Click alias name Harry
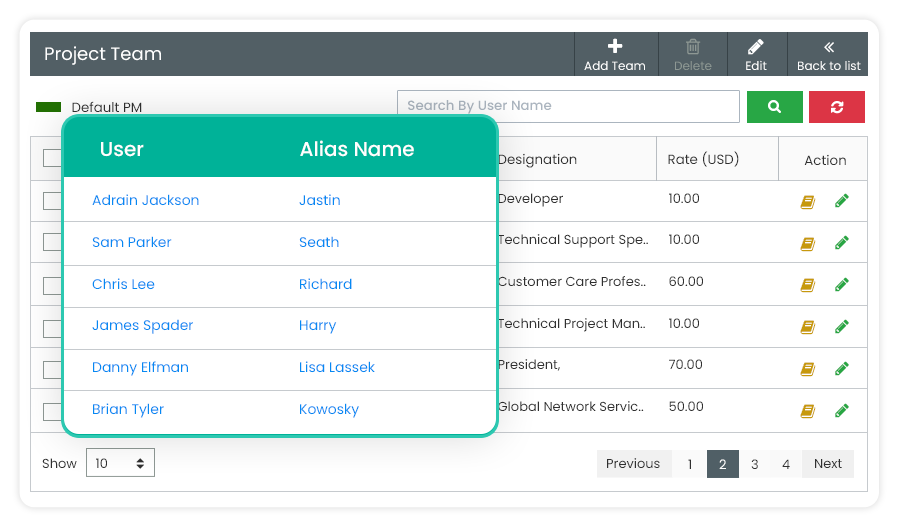Viewport: 900px width, 518px height. pos(317,326)
